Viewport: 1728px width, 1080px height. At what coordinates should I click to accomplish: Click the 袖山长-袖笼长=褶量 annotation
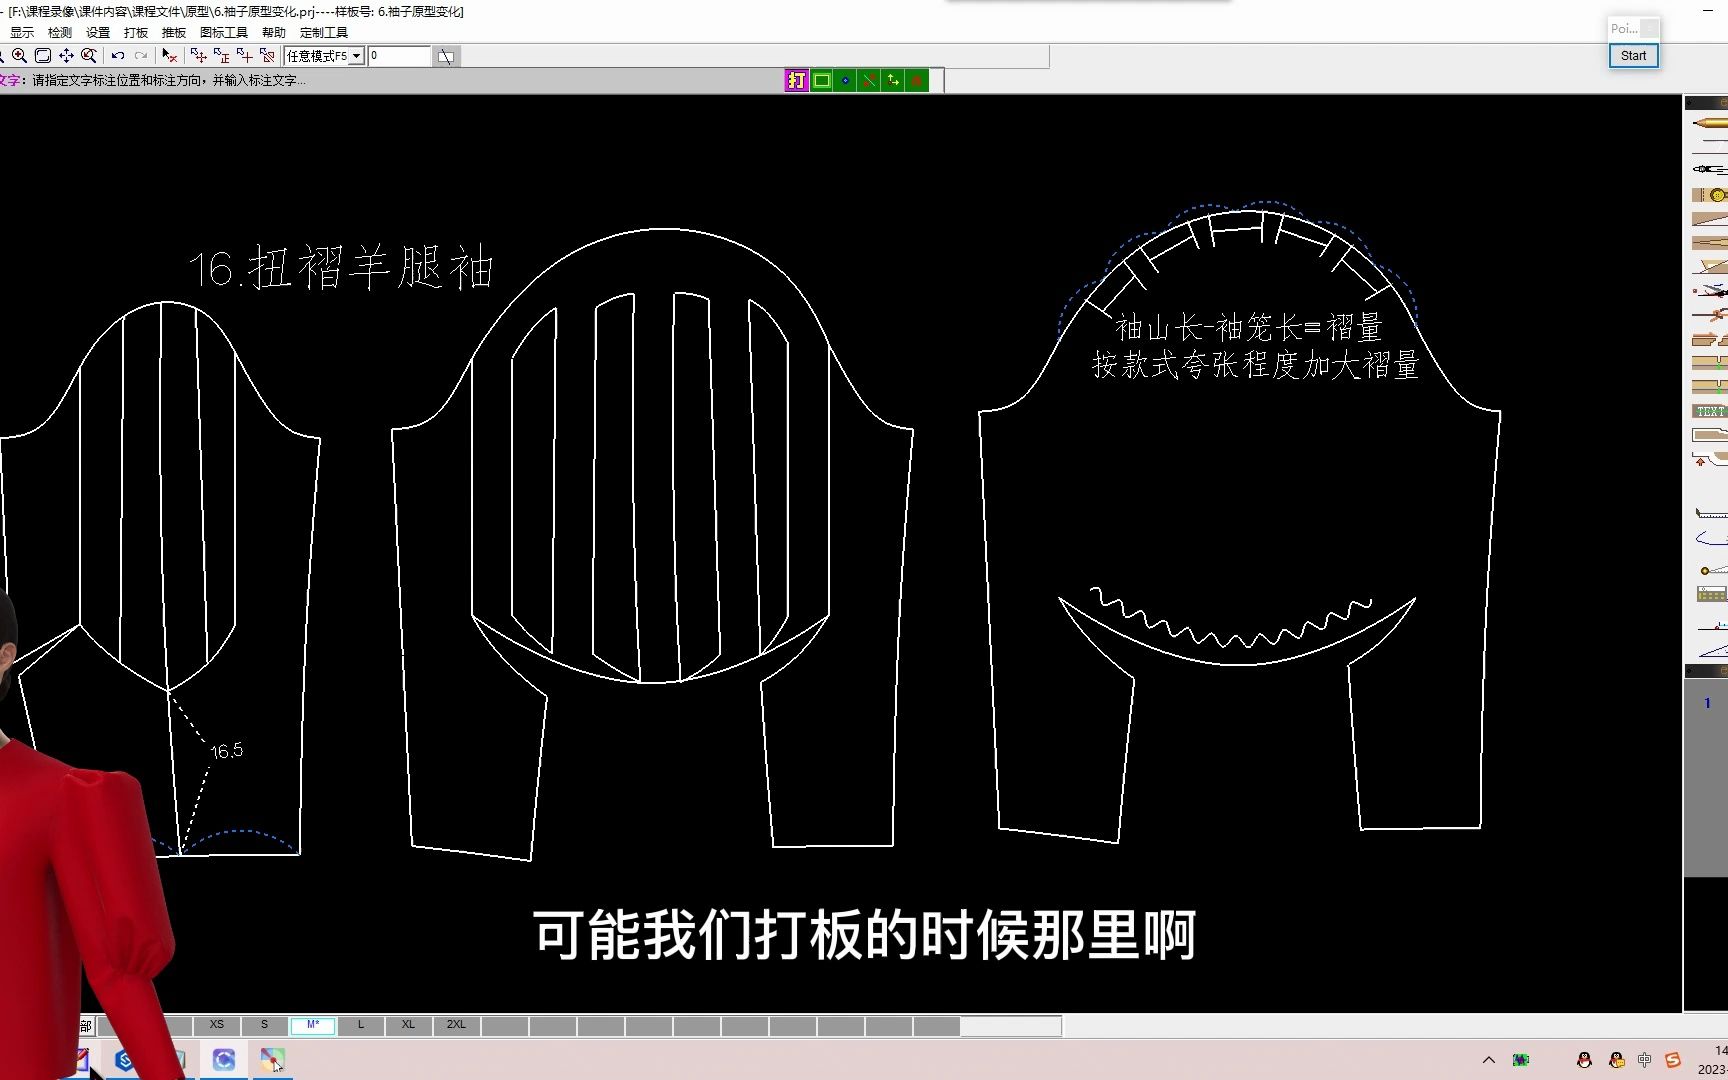pos(1249,327)
